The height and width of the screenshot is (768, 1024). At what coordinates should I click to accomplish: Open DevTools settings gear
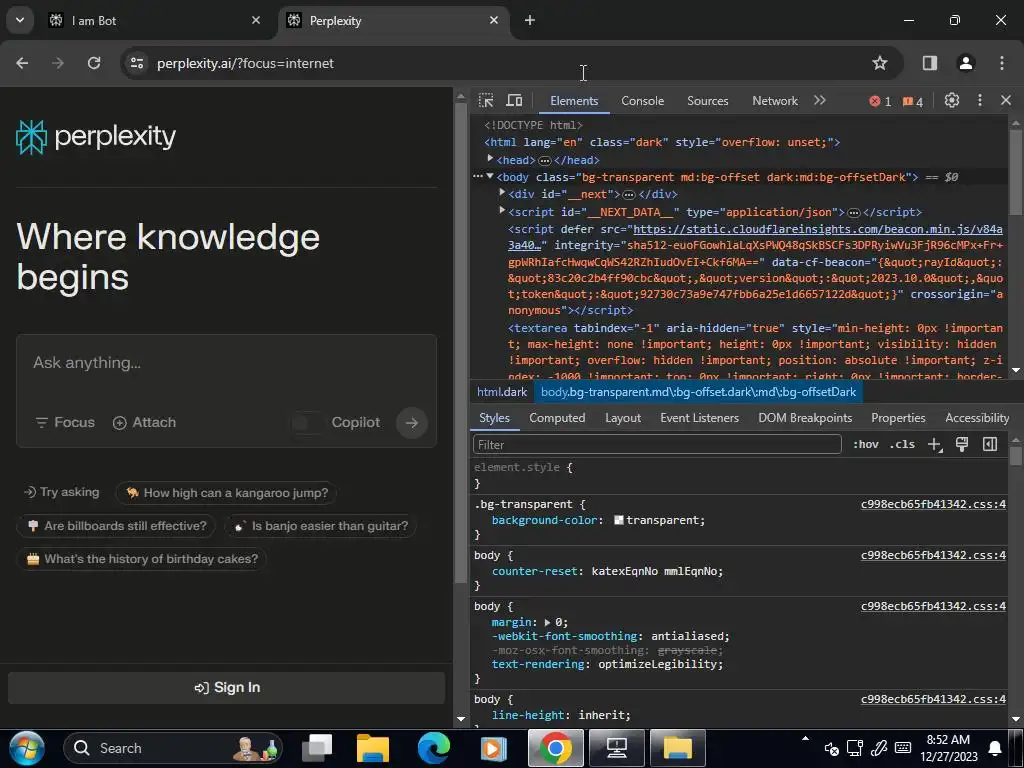(952, 101)
